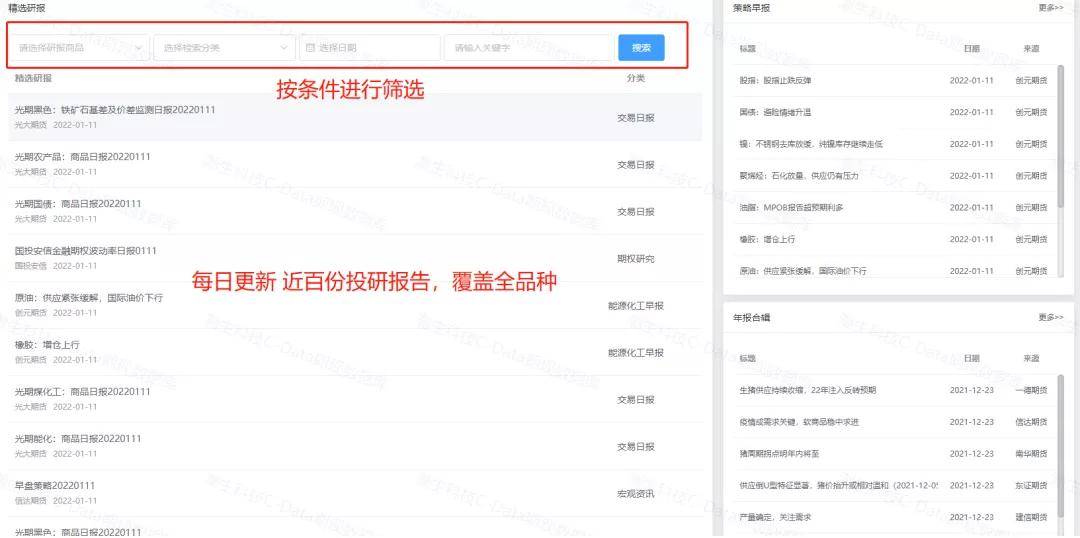Image resolution: width=1080 pixels, height=538 pixels.
Task: Click the 策略早报 list scrollbar
Action: (x=1061, y=136)
